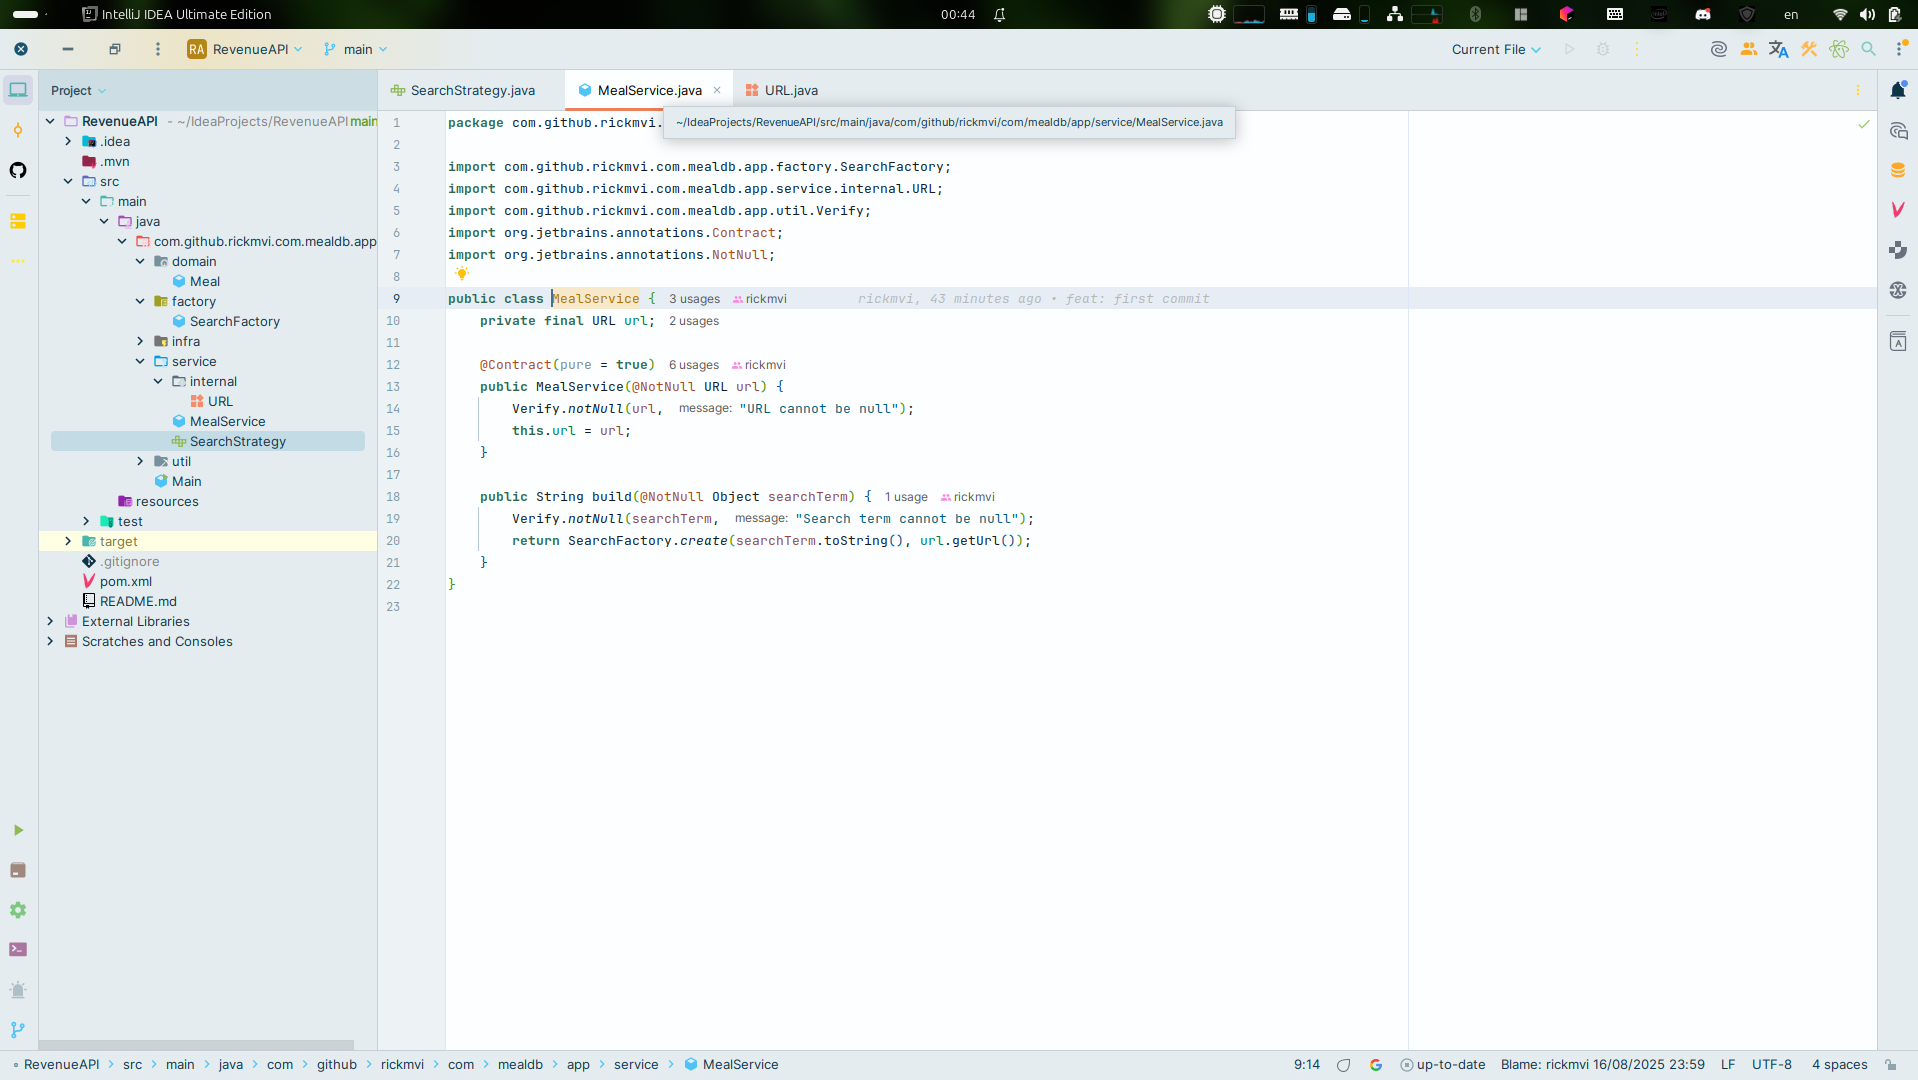Click the 9:14 cursor position widget

(1306, 1065)
